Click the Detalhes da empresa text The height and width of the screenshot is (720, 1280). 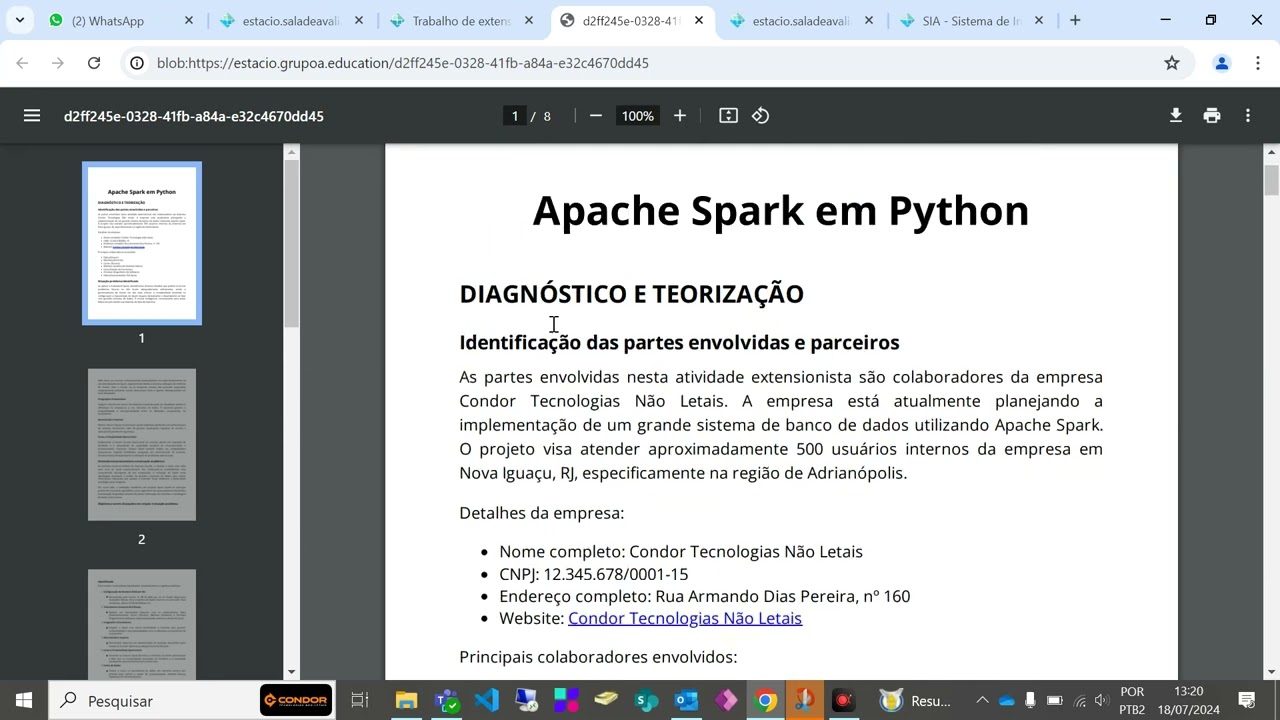pyautogui.click(x=541, y=513)
